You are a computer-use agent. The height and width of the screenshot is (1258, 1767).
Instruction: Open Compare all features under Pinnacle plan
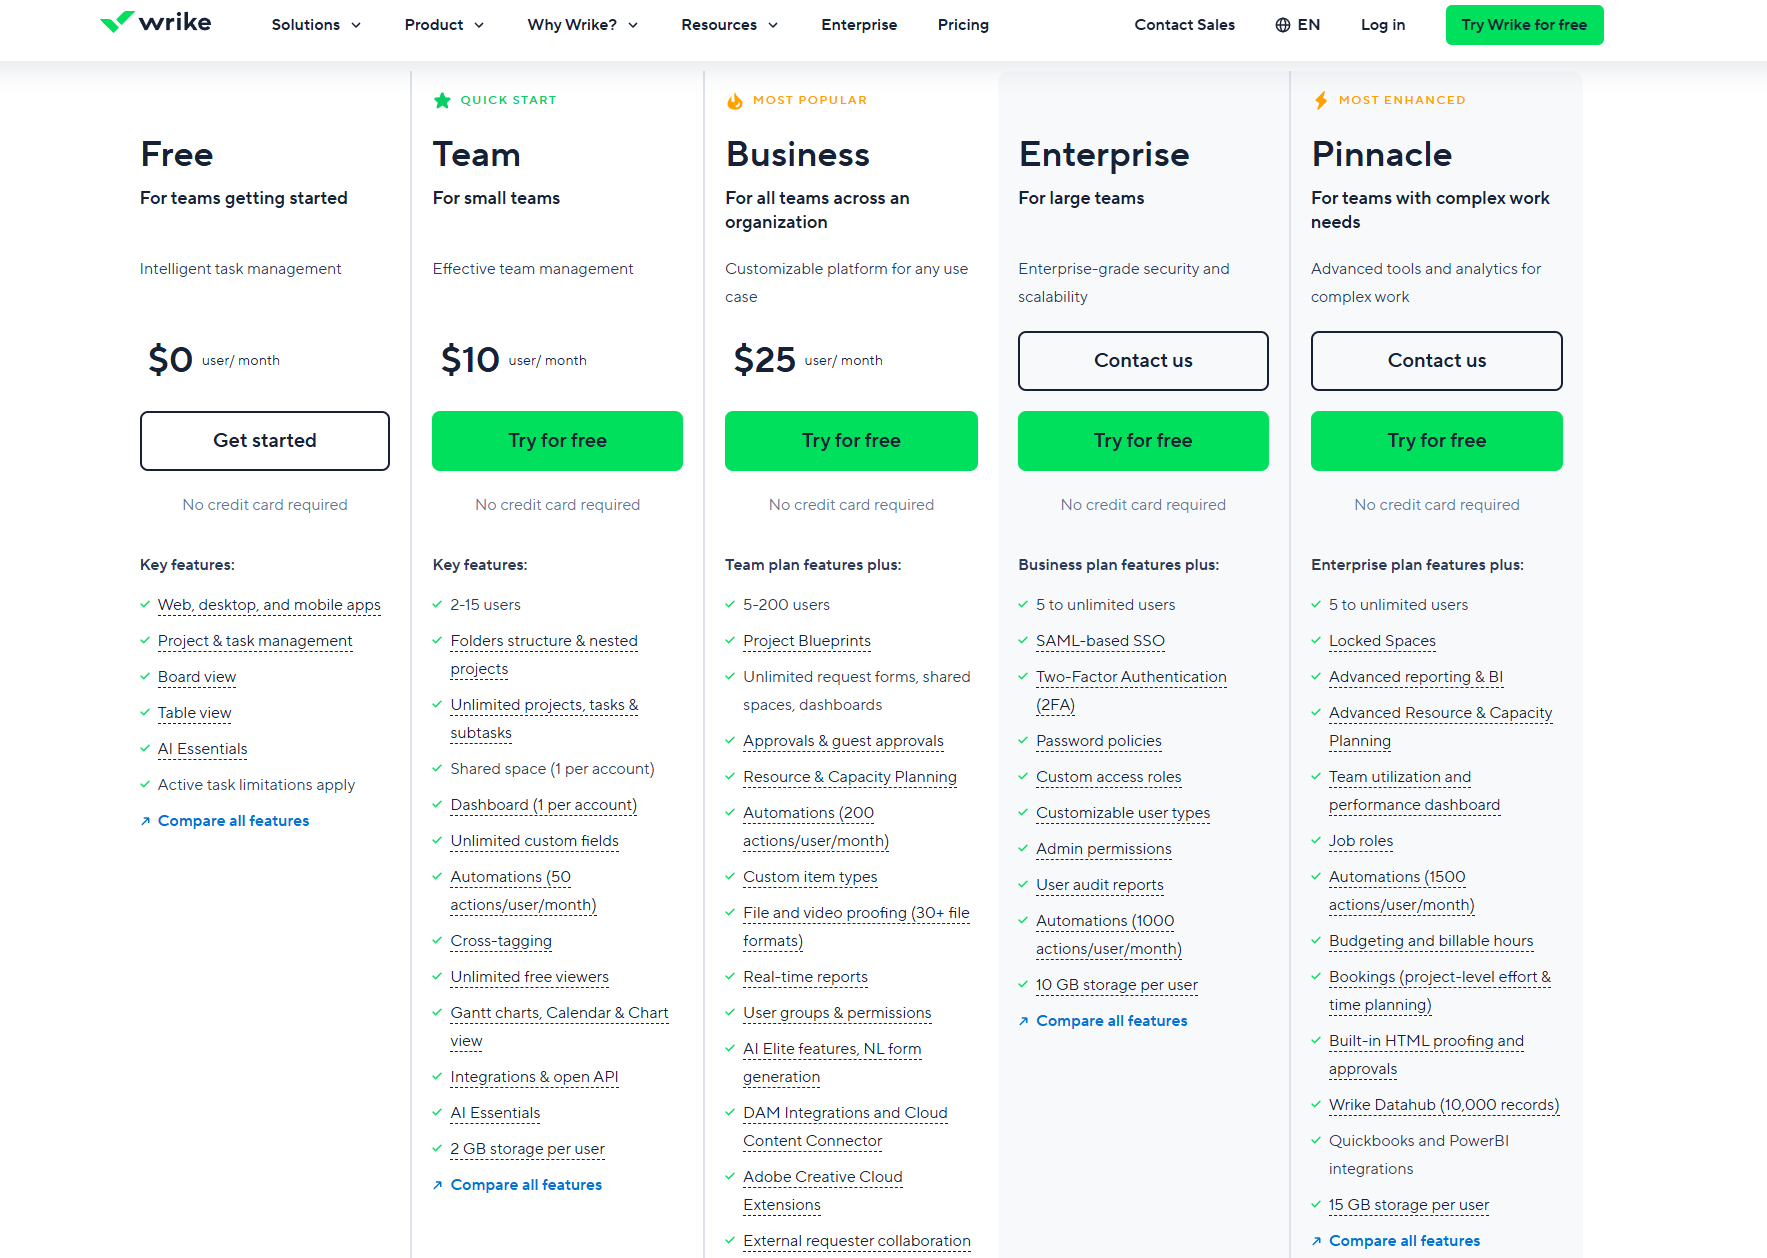tap(1404, 1241)
